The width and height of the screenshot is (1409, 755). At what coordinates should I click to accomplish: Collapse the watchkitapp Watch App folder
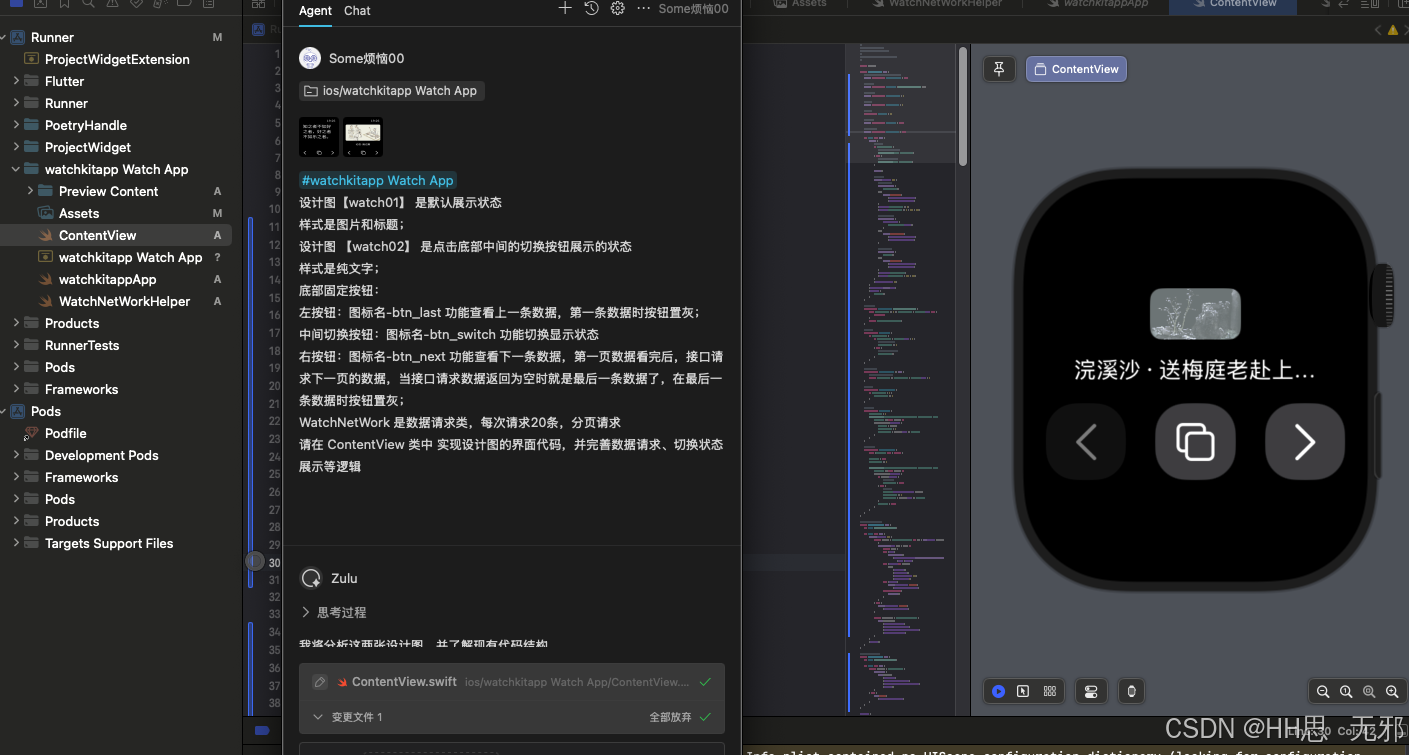[16, 169]
